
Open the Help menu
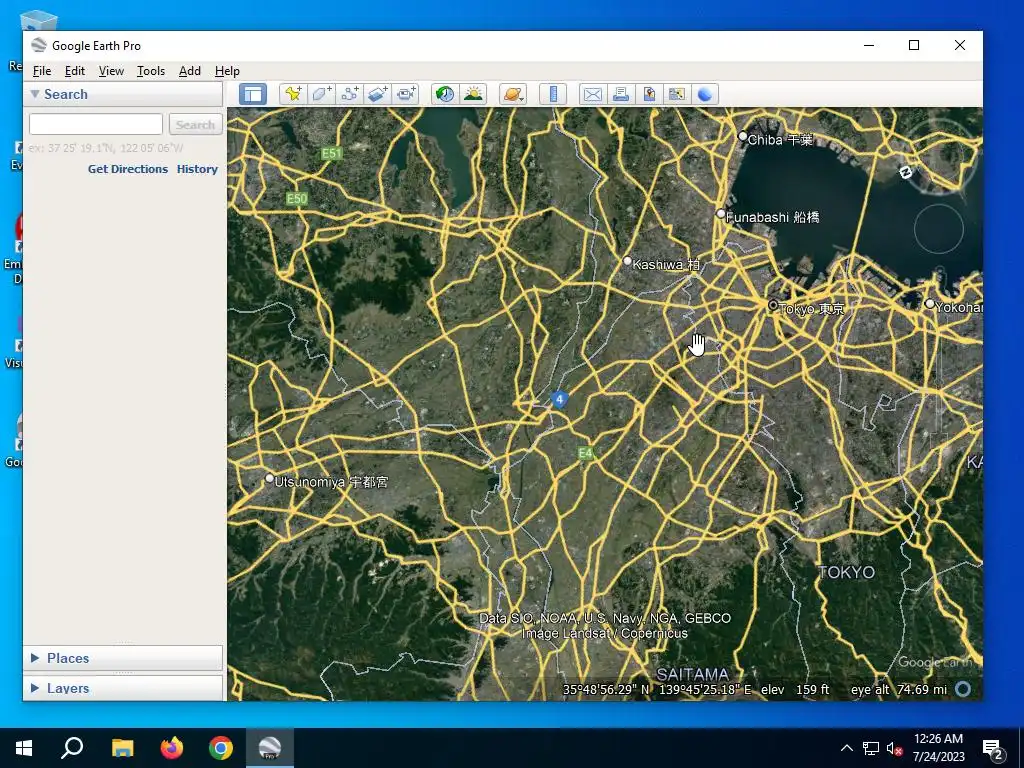pos(227,71)
